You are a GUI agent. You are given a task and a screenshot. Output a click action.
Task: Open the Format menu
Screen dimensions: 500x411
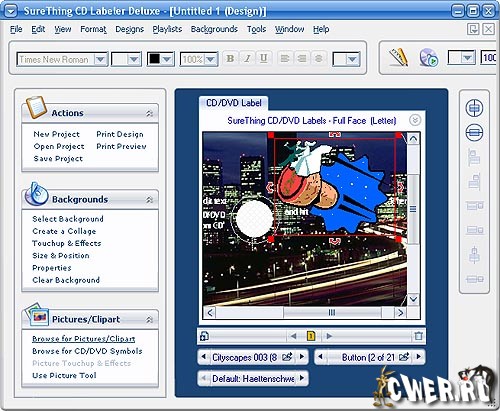point(93,29)
